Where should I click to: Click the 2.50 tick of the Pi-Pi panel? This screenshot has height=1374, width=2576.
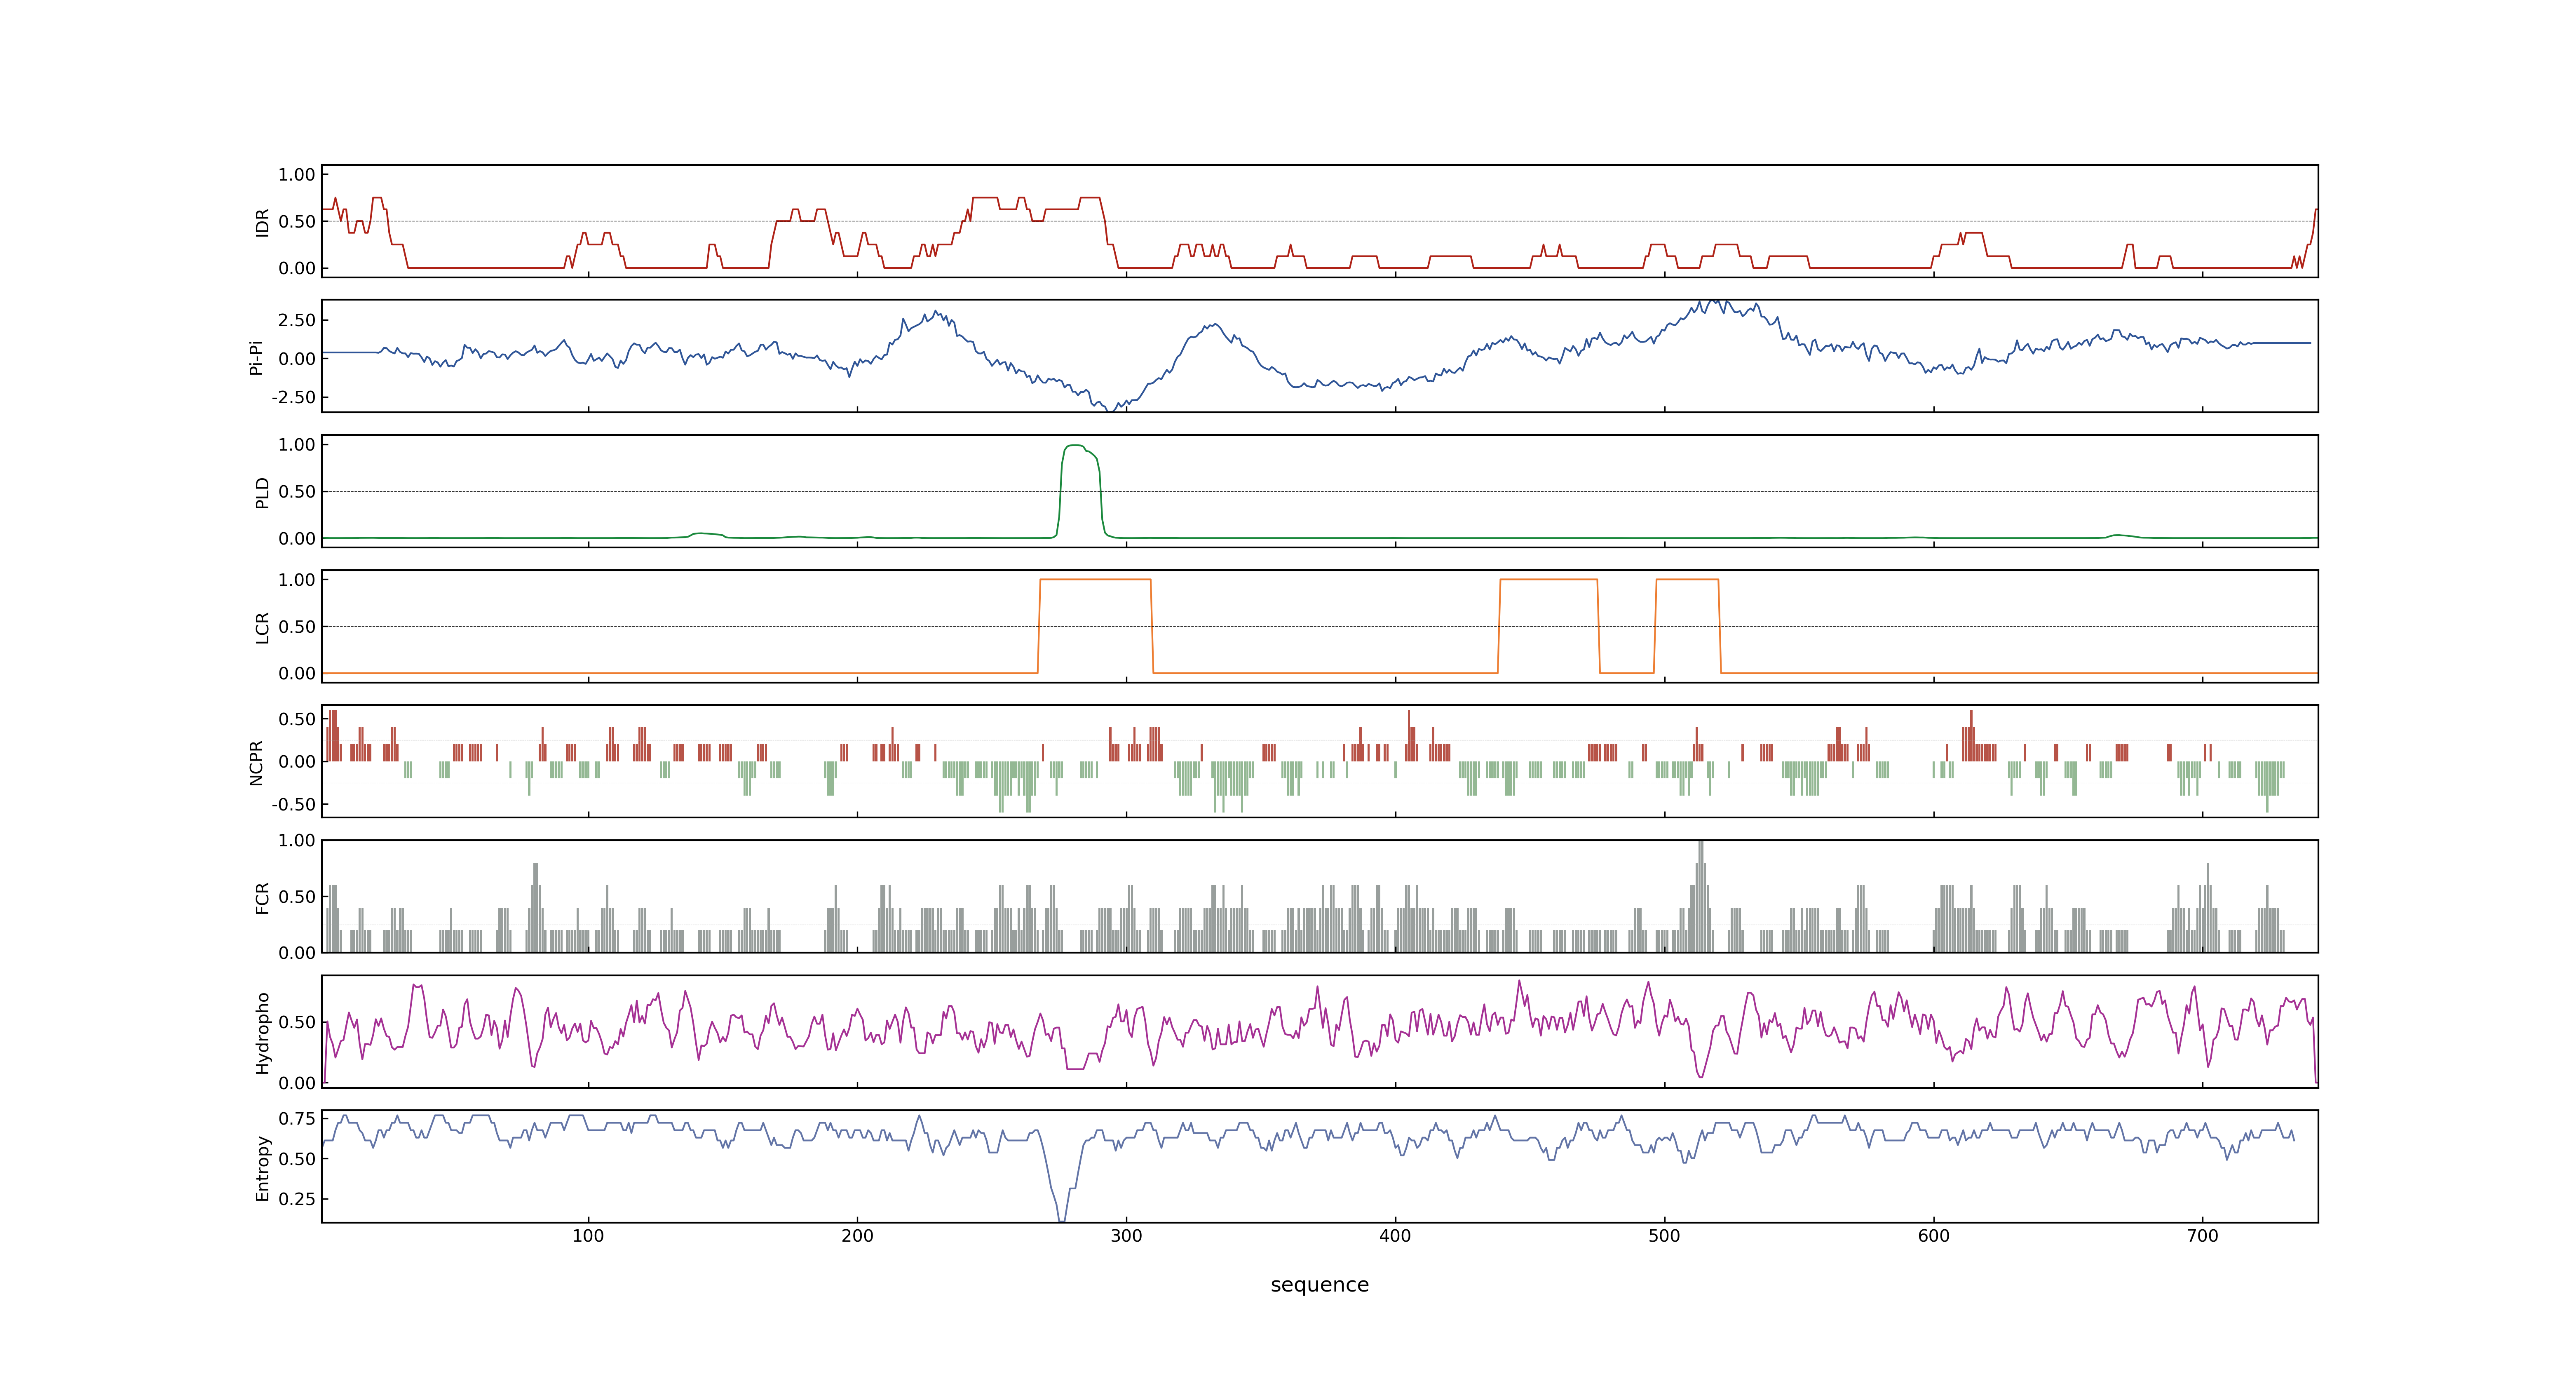tap(297, 320)
